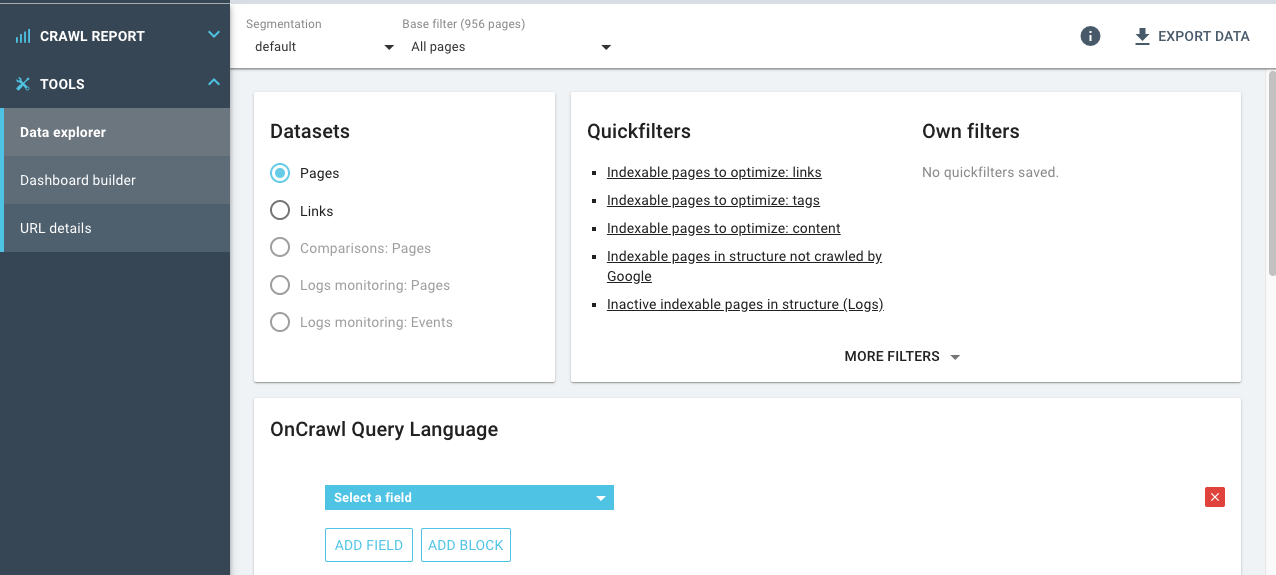Image resolution: width=1276 pixels, height=575 pixels.
Task: Open the Segmentation default dropdown
Action: pos(322,47)
